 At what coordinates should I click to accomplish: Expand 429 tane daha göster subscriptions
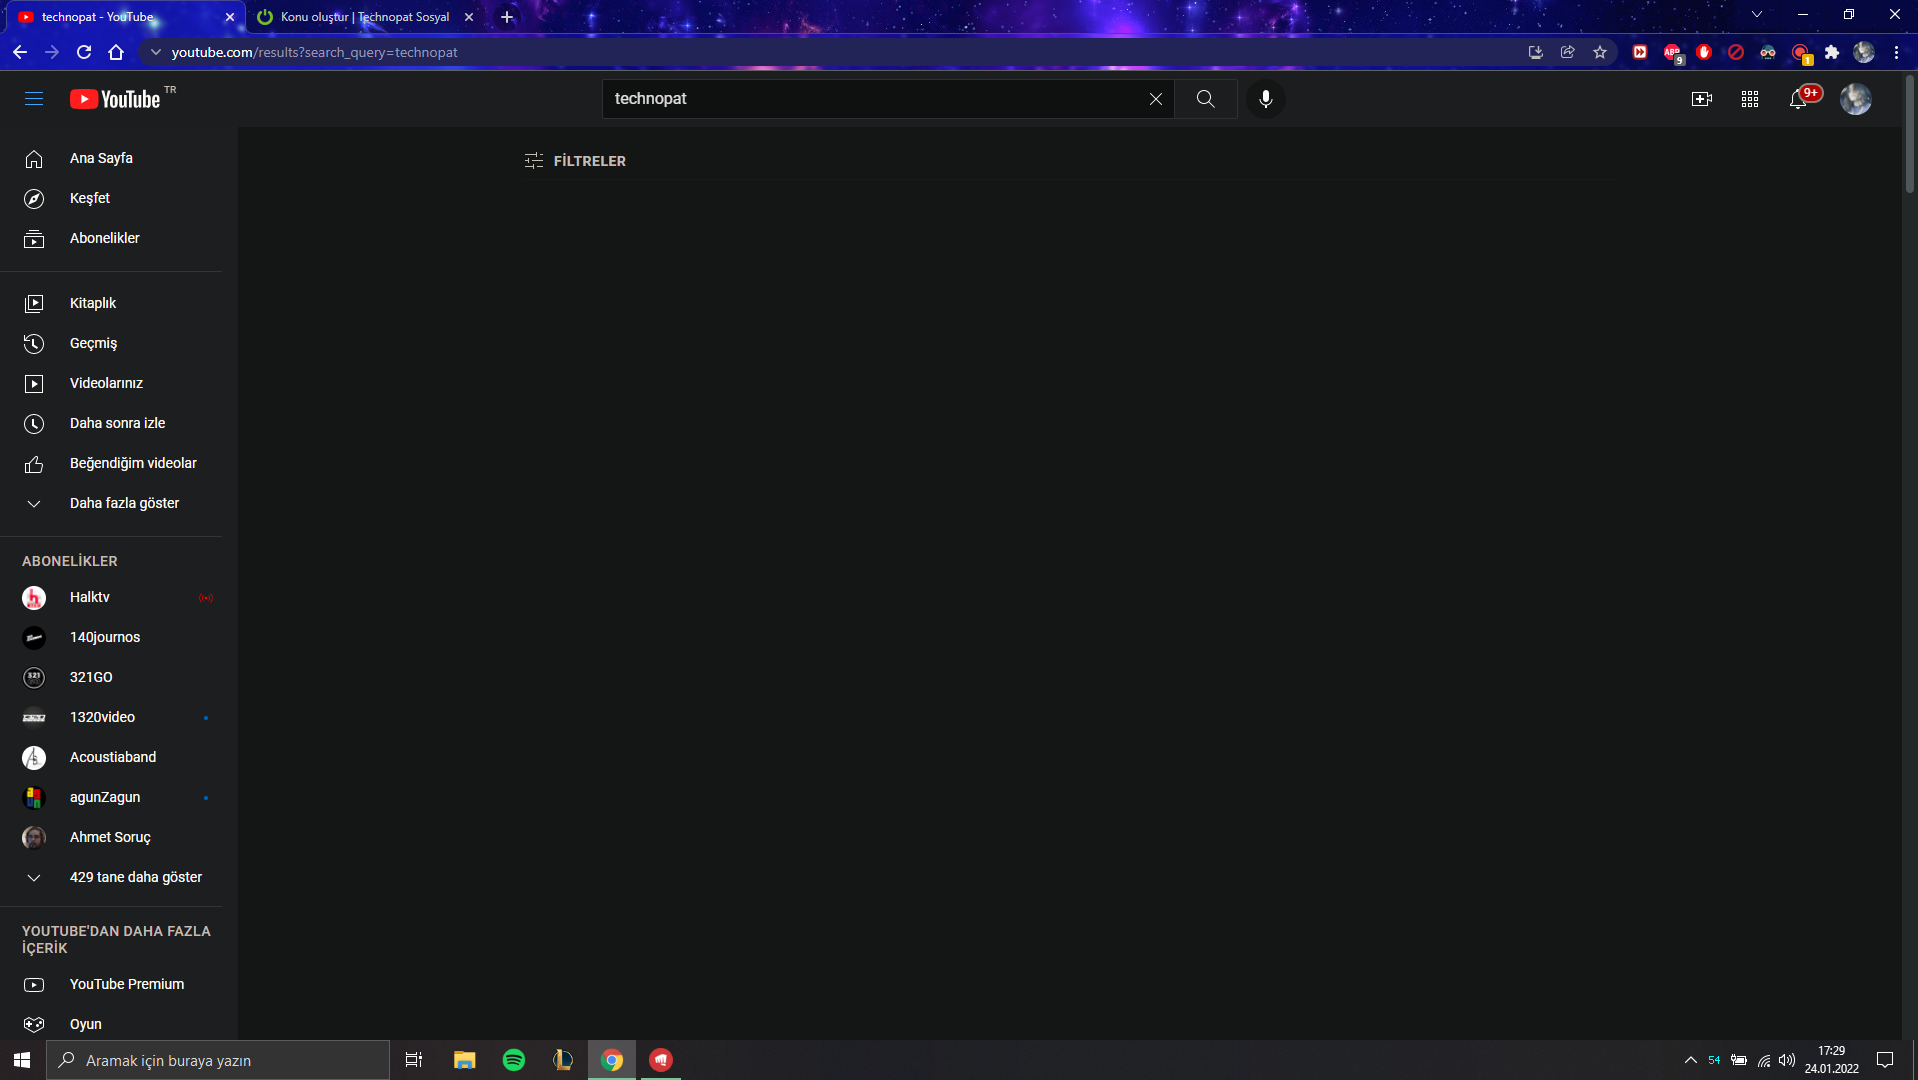click(111, 877)
